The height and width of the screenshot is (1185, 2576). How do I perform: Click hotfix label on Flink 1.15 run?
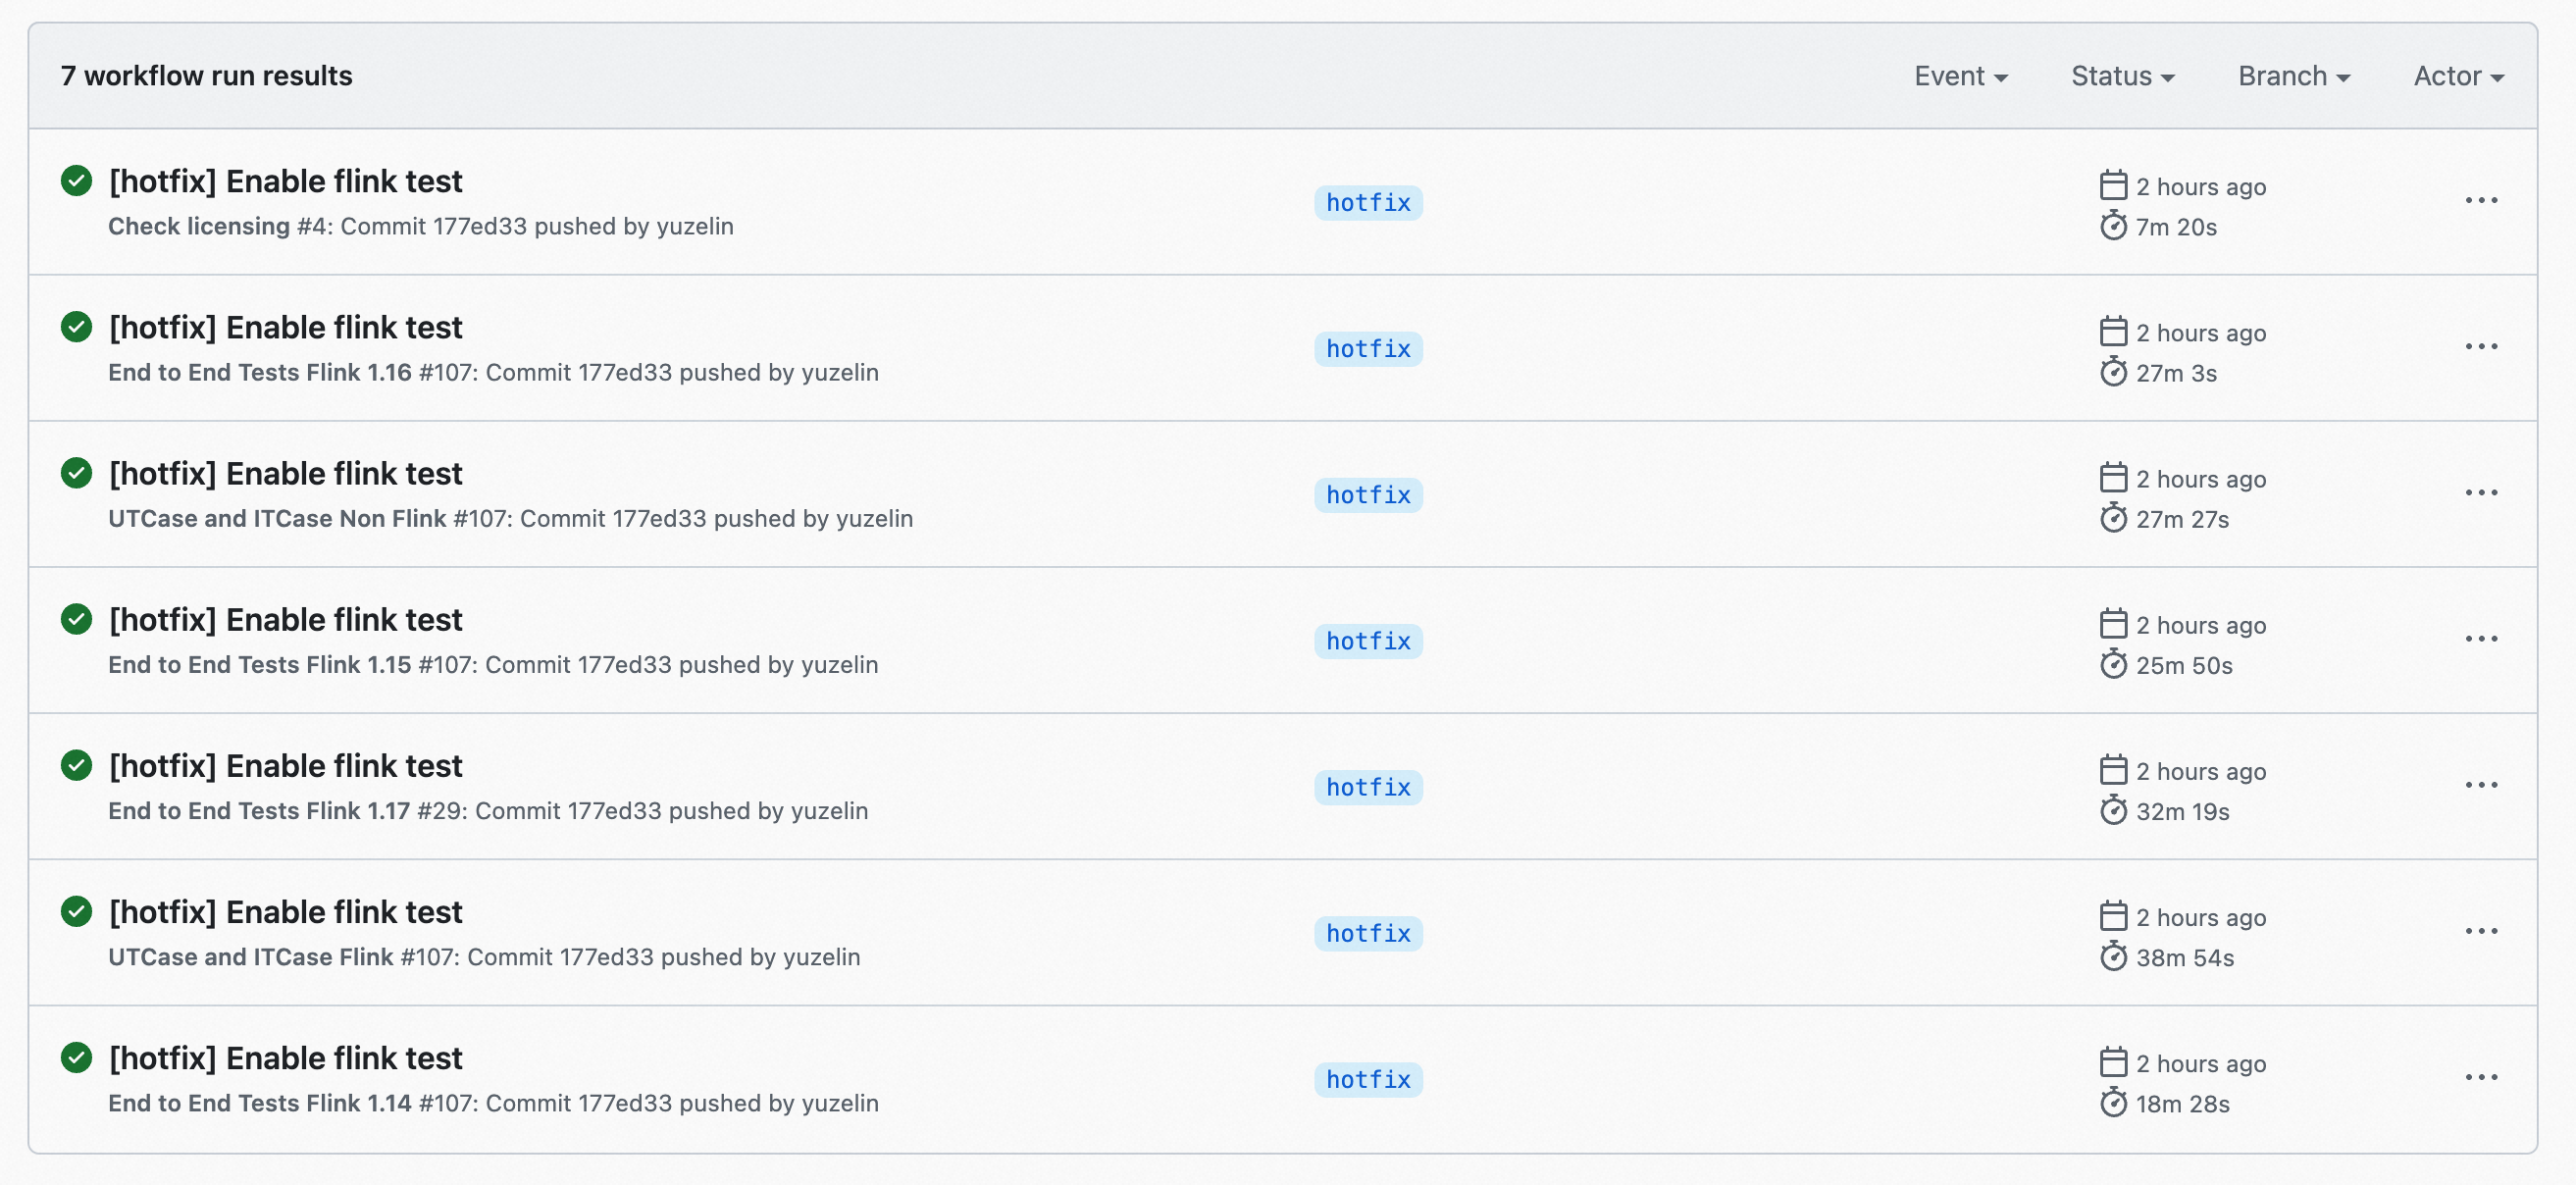[x=1367, y=641]
